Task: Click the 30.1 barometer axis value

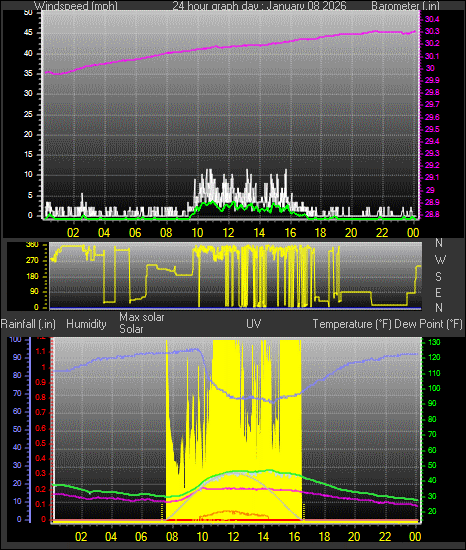Action: 432,56
